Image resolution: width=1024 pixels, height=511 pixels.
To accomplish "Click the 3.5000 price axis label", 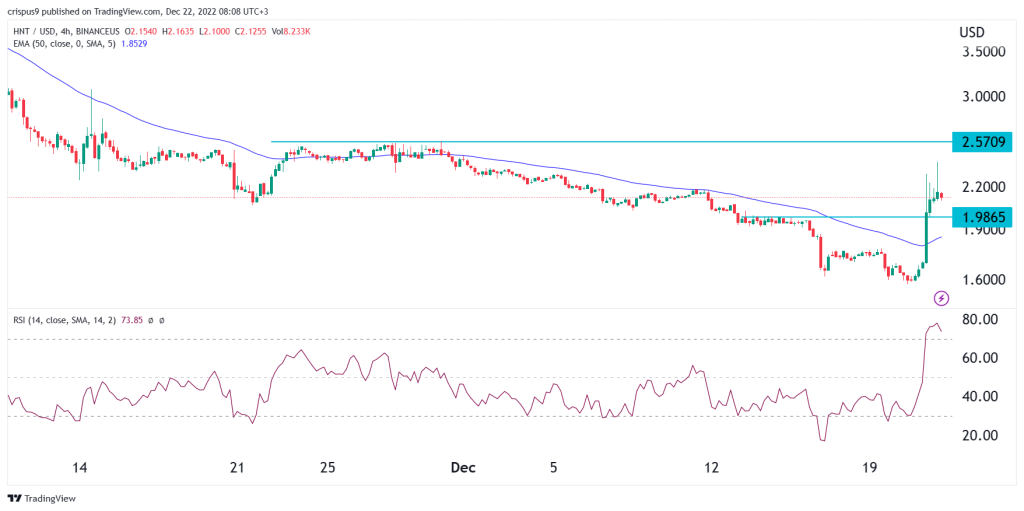I will click(x=982, y=52).
